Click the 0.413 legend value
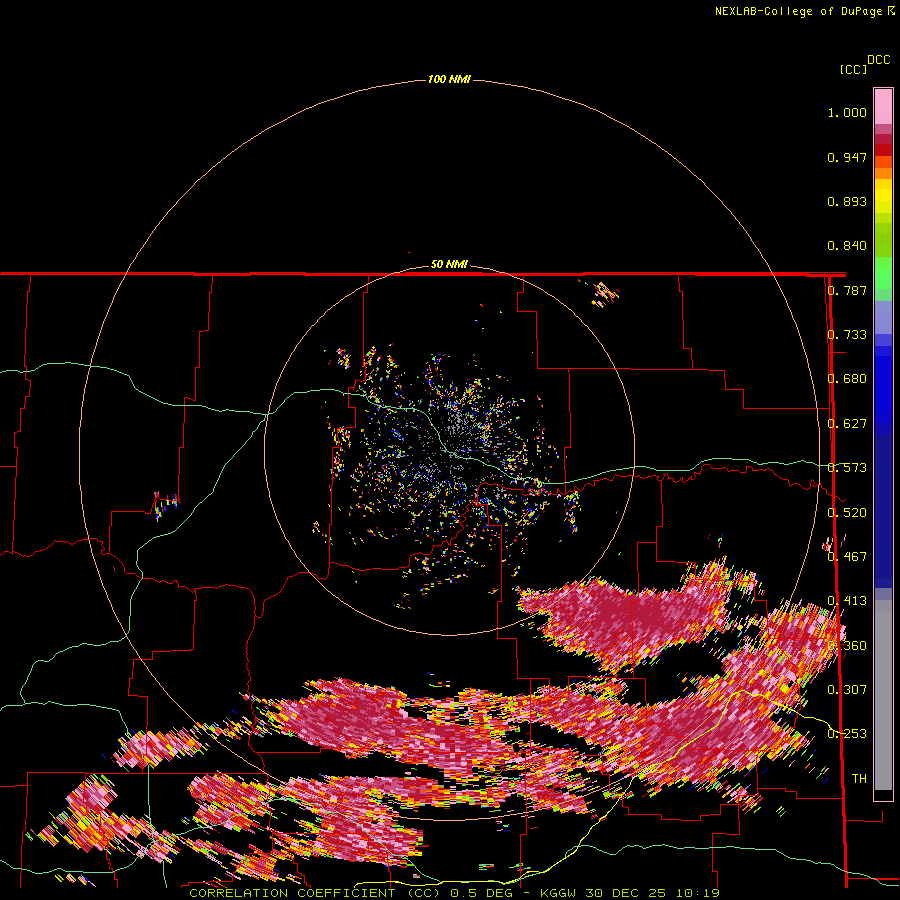 click(847, 601)
